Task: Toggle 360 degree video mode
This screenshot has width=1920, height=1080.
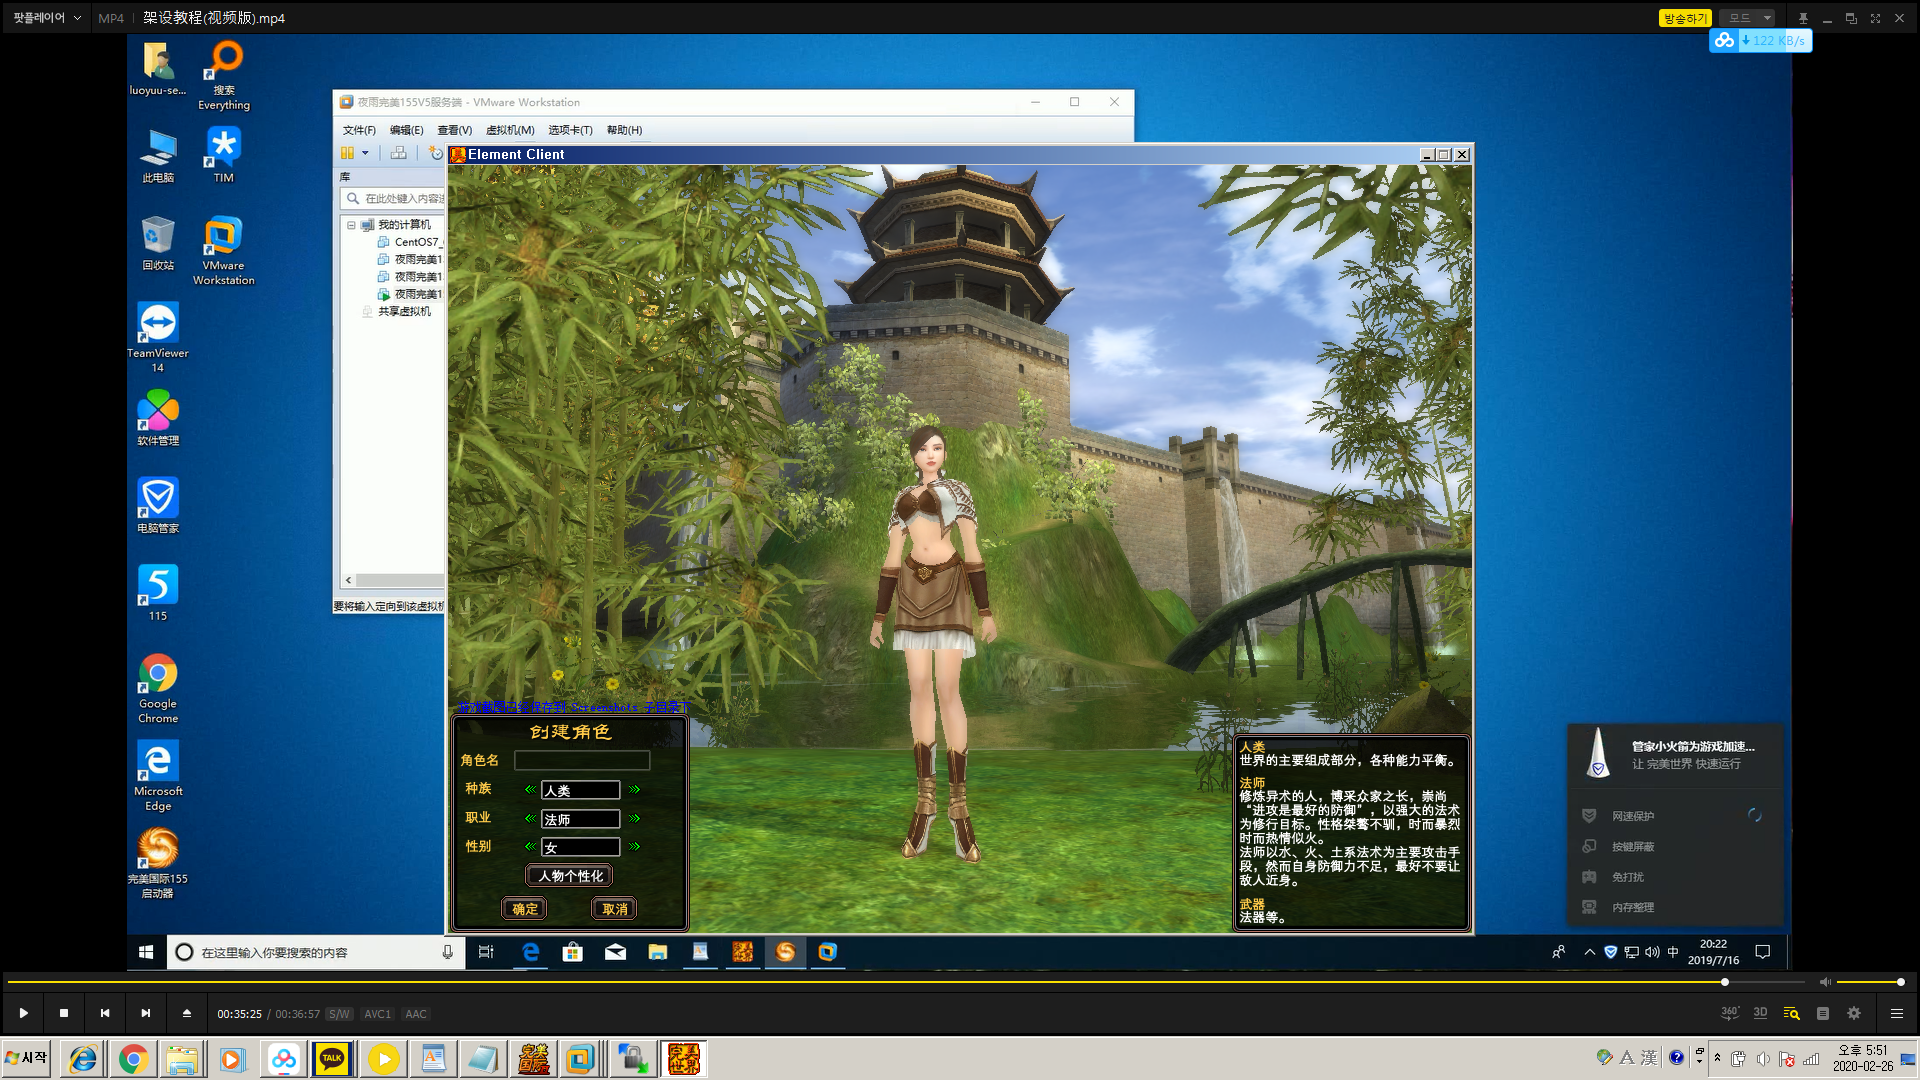Action: click(1729, 1013)
